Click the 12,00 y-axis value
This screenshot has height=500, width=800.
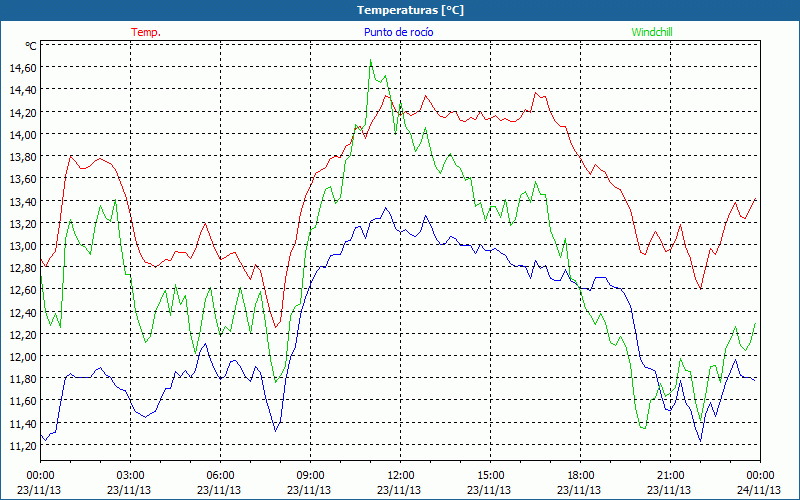[x=22, y=356]
